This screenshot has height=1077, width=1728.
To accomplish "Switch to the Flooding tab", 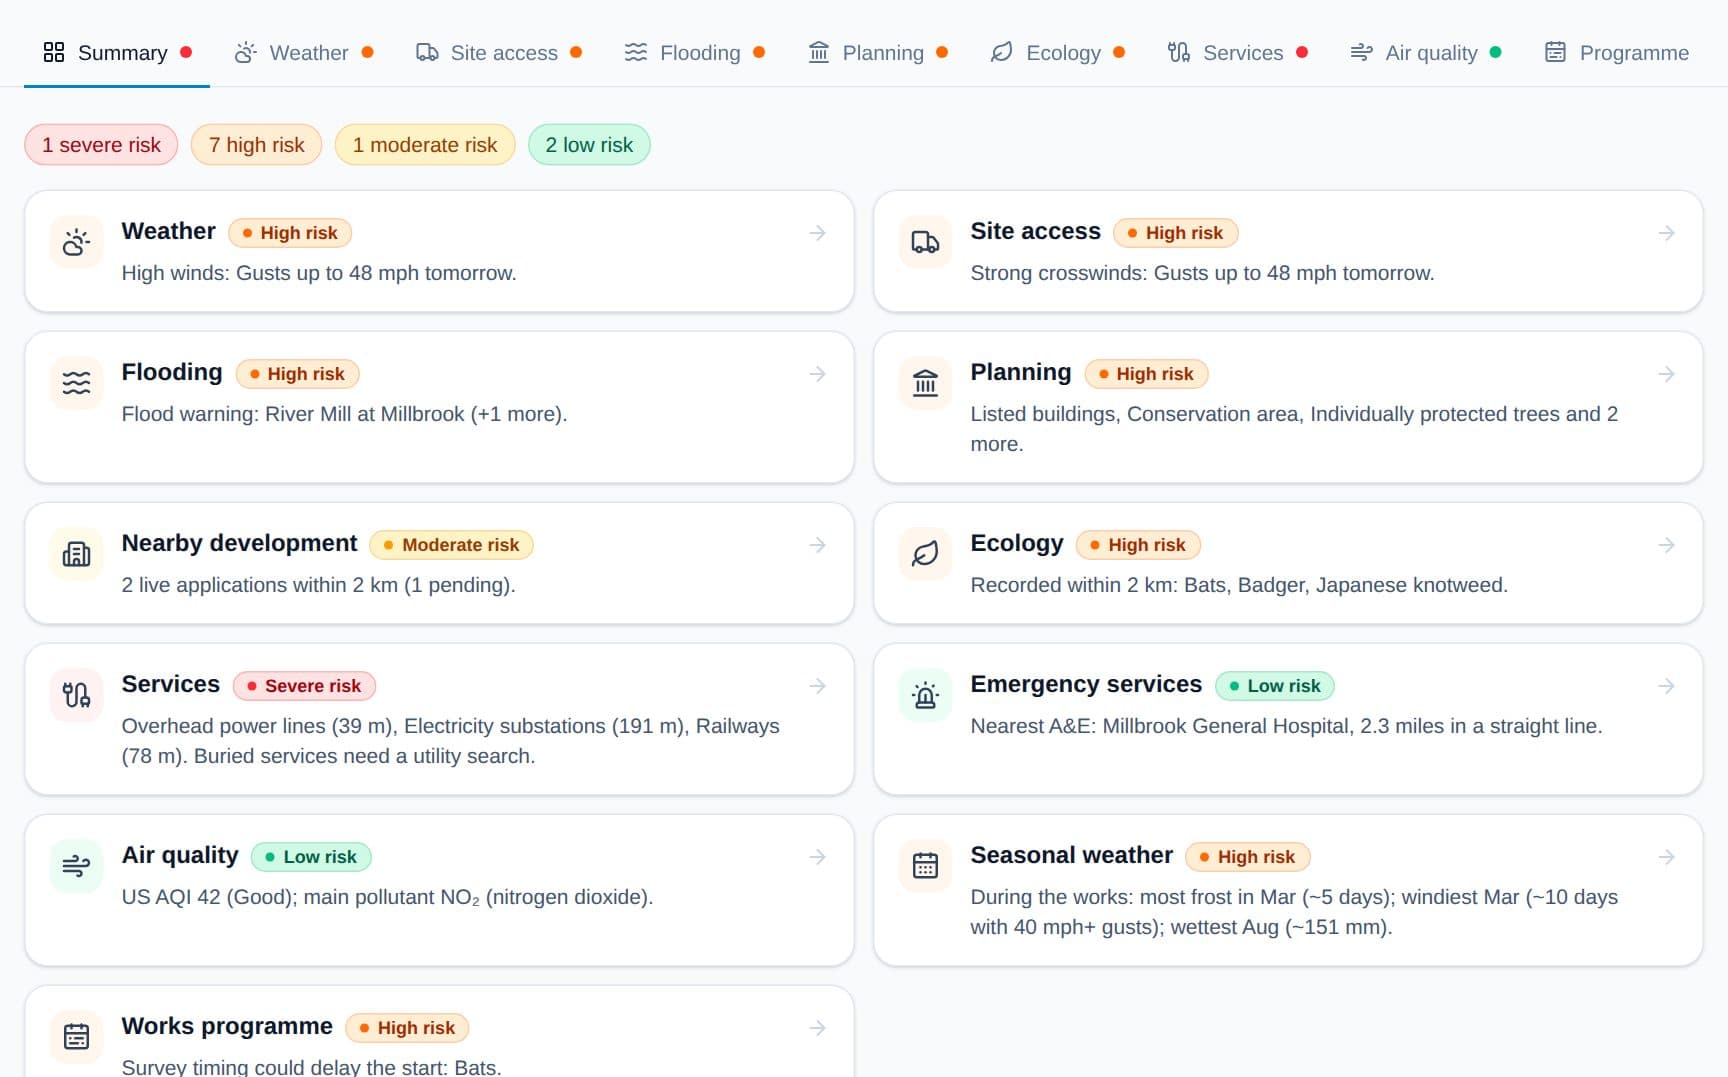I will tap(695, 53).
